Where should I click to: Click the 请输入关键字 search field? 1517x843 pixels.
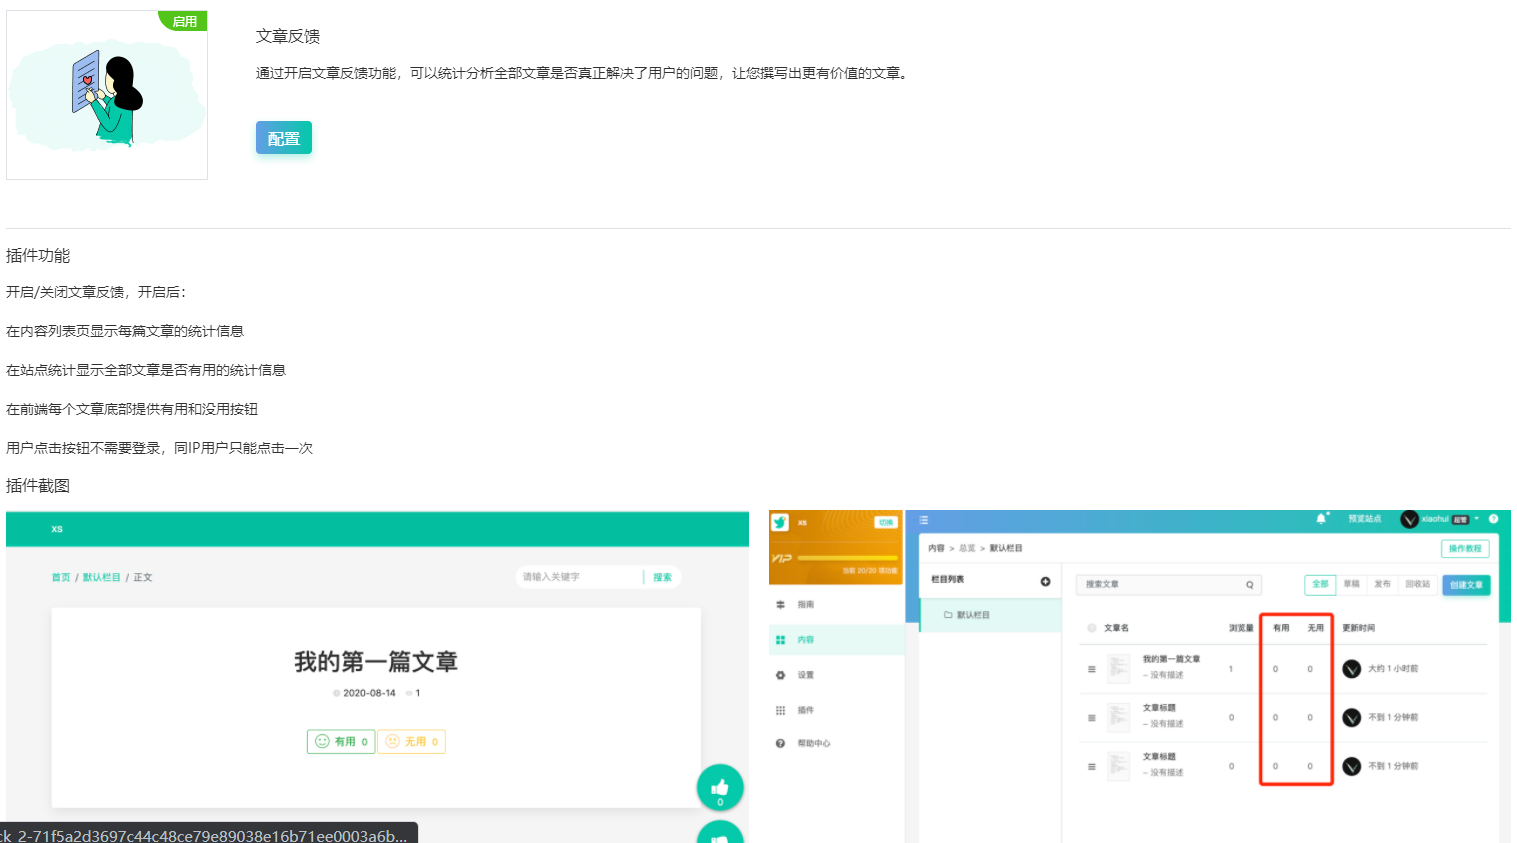coord(580,577)
